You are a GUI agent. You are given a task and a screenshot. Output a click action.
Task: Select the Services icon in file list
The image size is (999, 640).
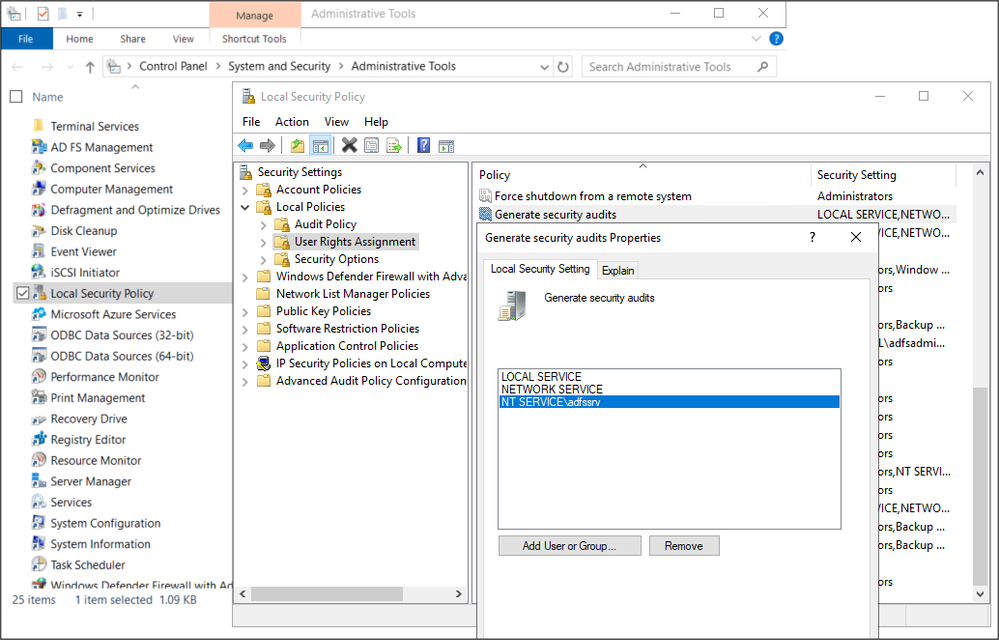pos(39,502)
